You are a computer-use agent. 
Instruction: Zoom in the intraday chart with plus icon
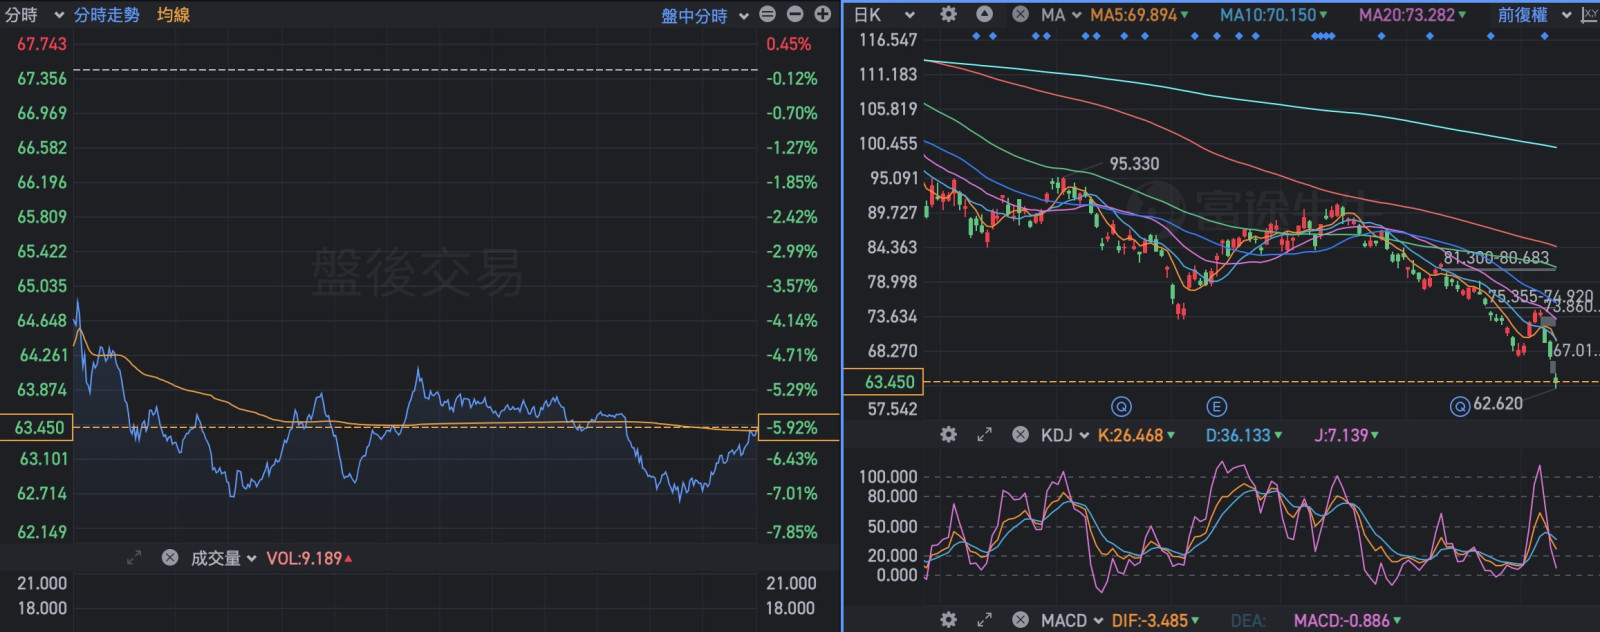tap(823, 14)
